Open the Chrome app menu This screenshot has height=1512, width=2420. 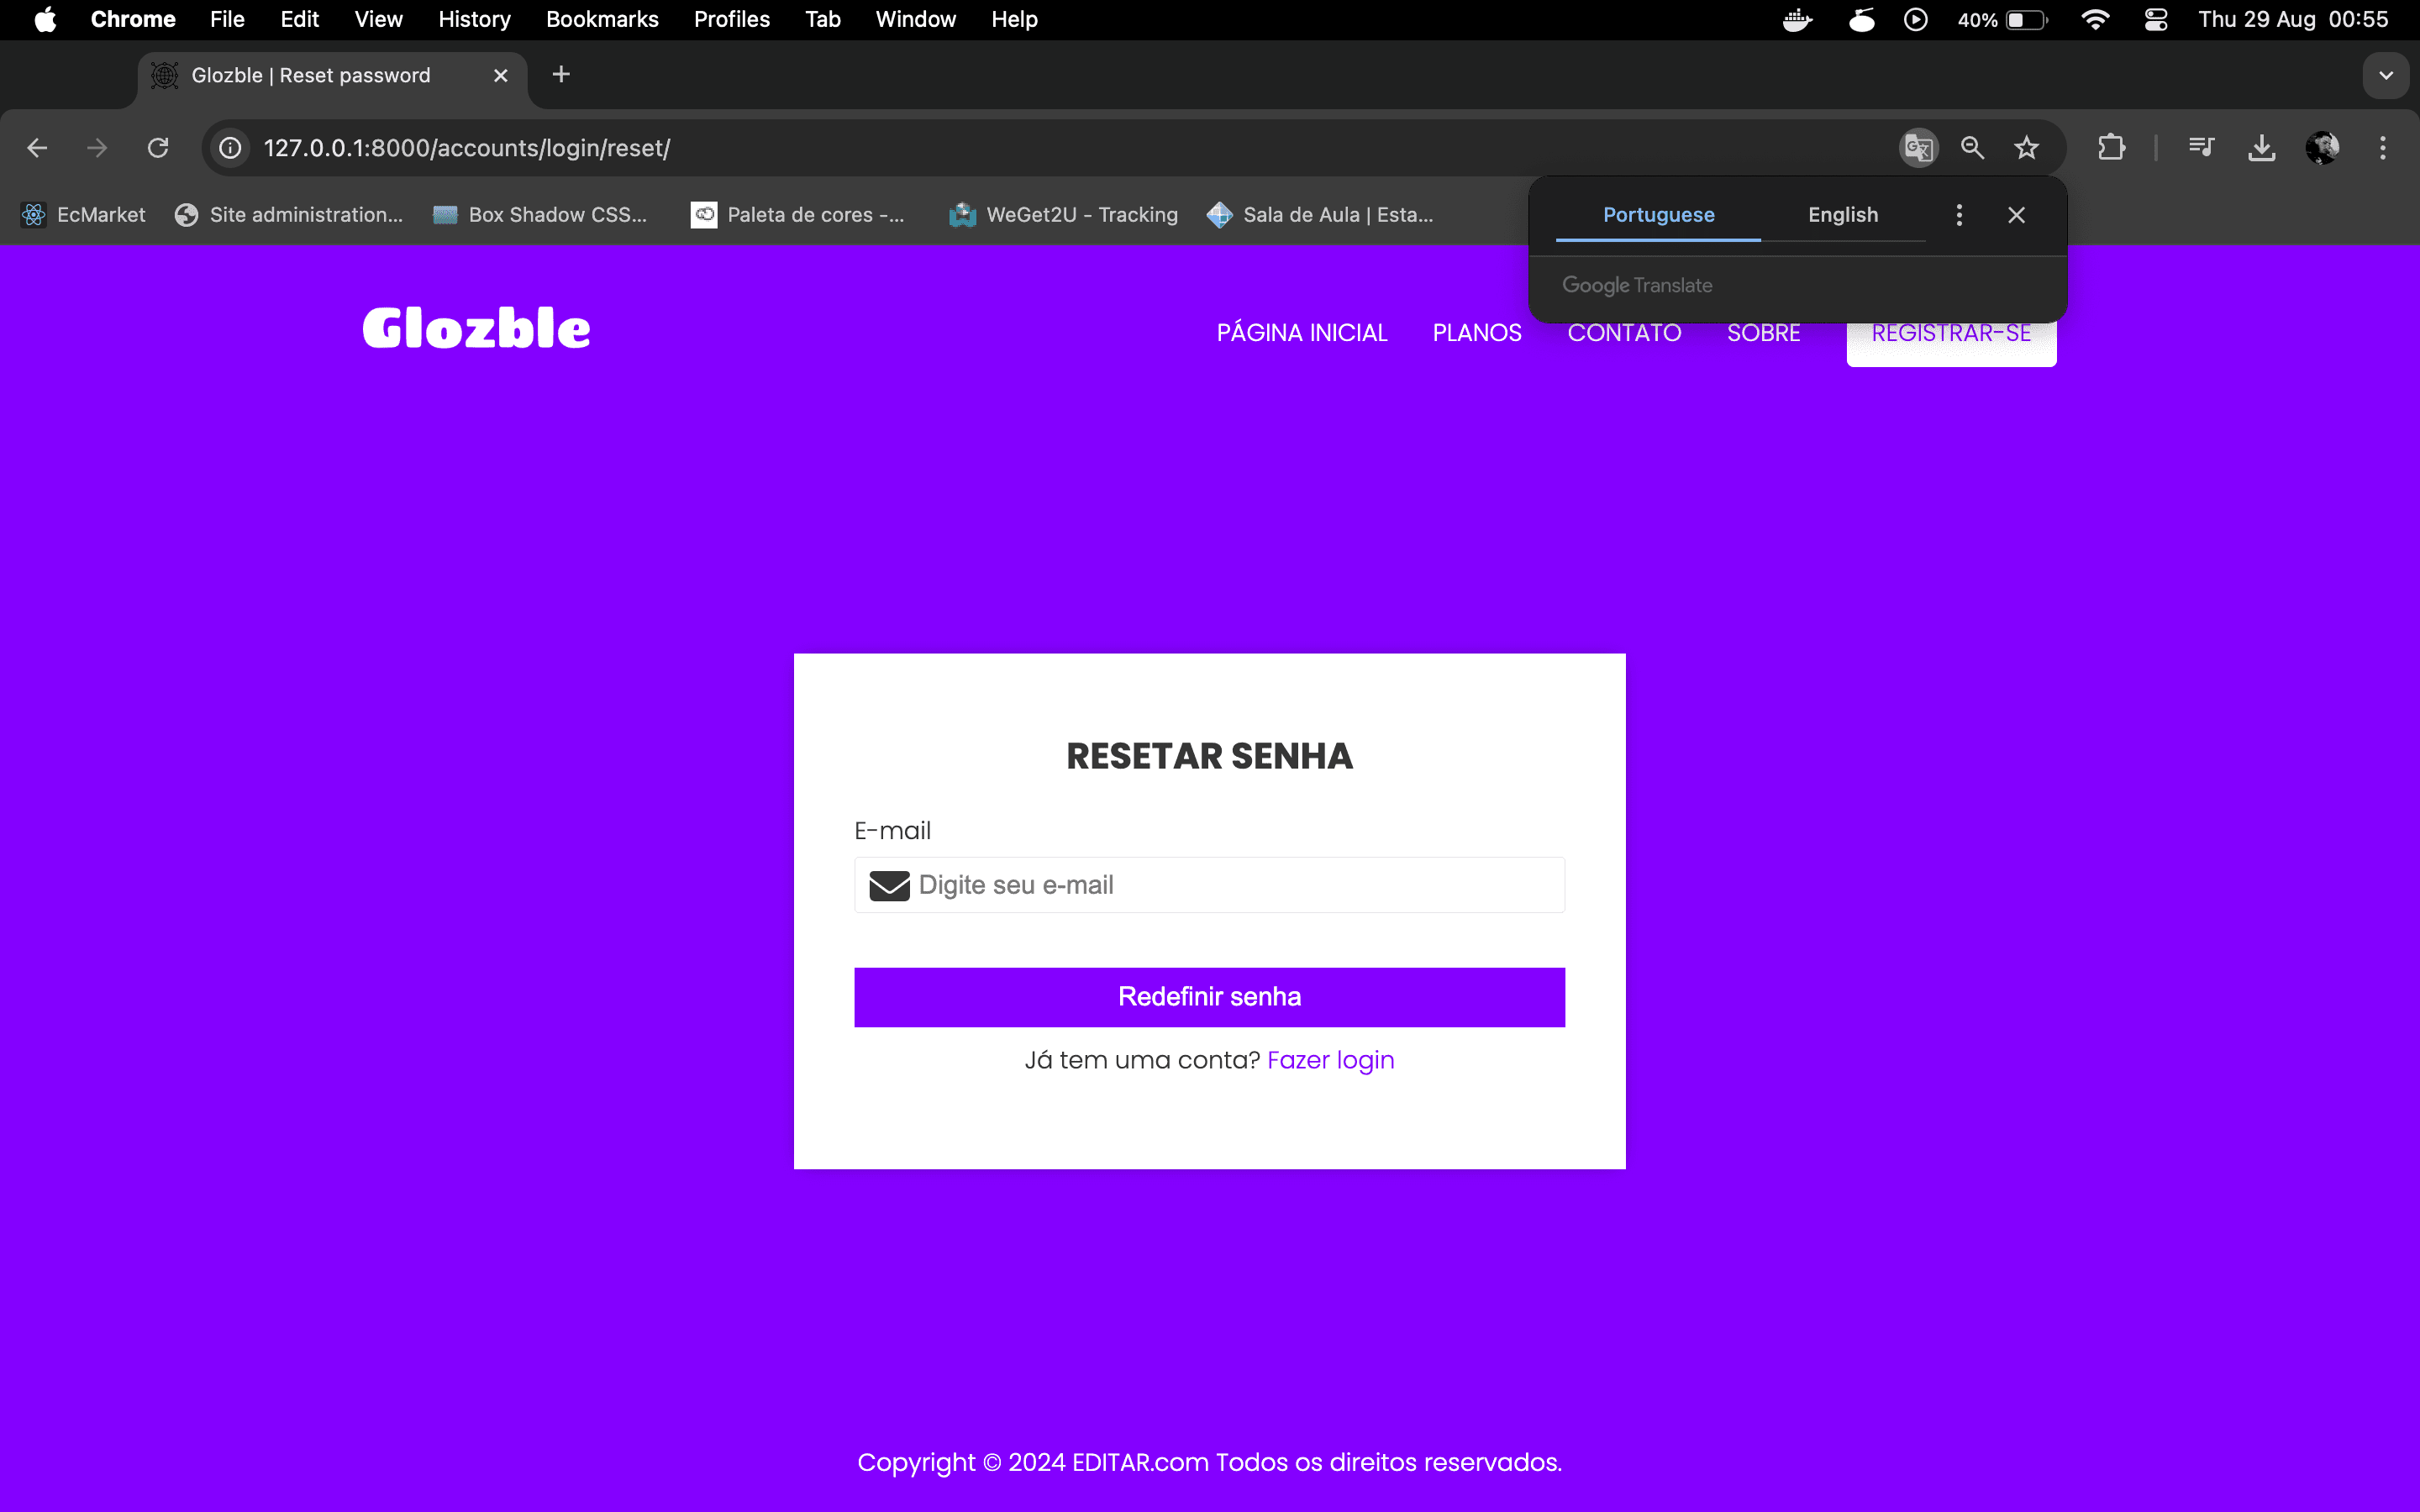(133, 20)
